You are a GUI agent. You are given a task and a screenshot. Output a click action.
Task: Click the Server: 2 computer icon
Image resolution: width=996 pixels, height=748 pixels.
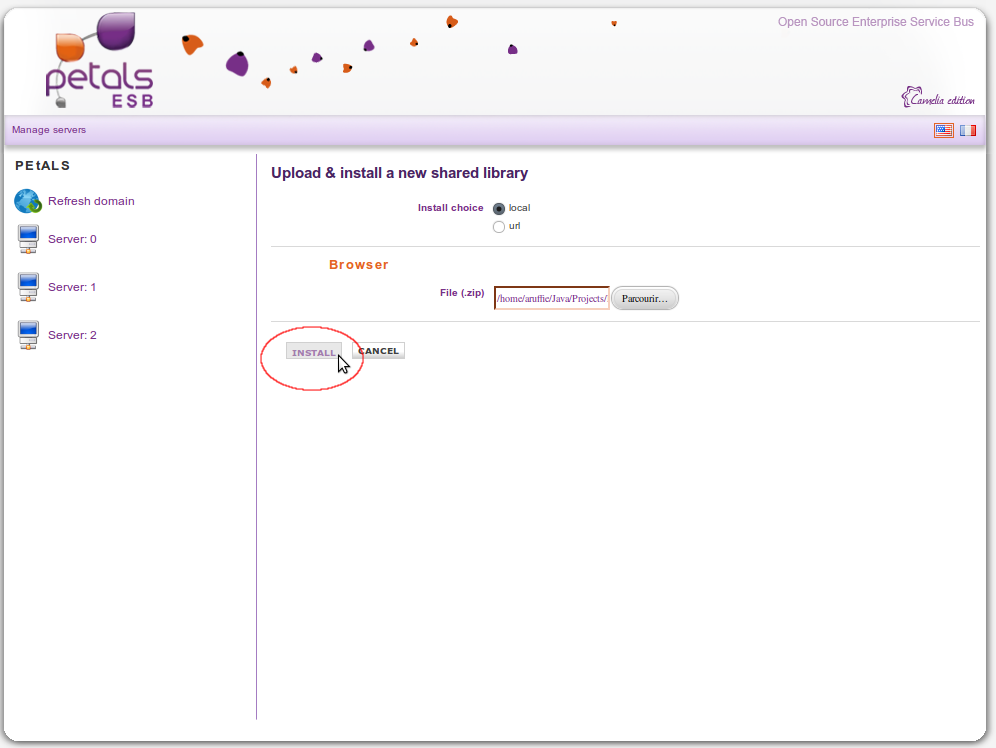coord(28,336)
